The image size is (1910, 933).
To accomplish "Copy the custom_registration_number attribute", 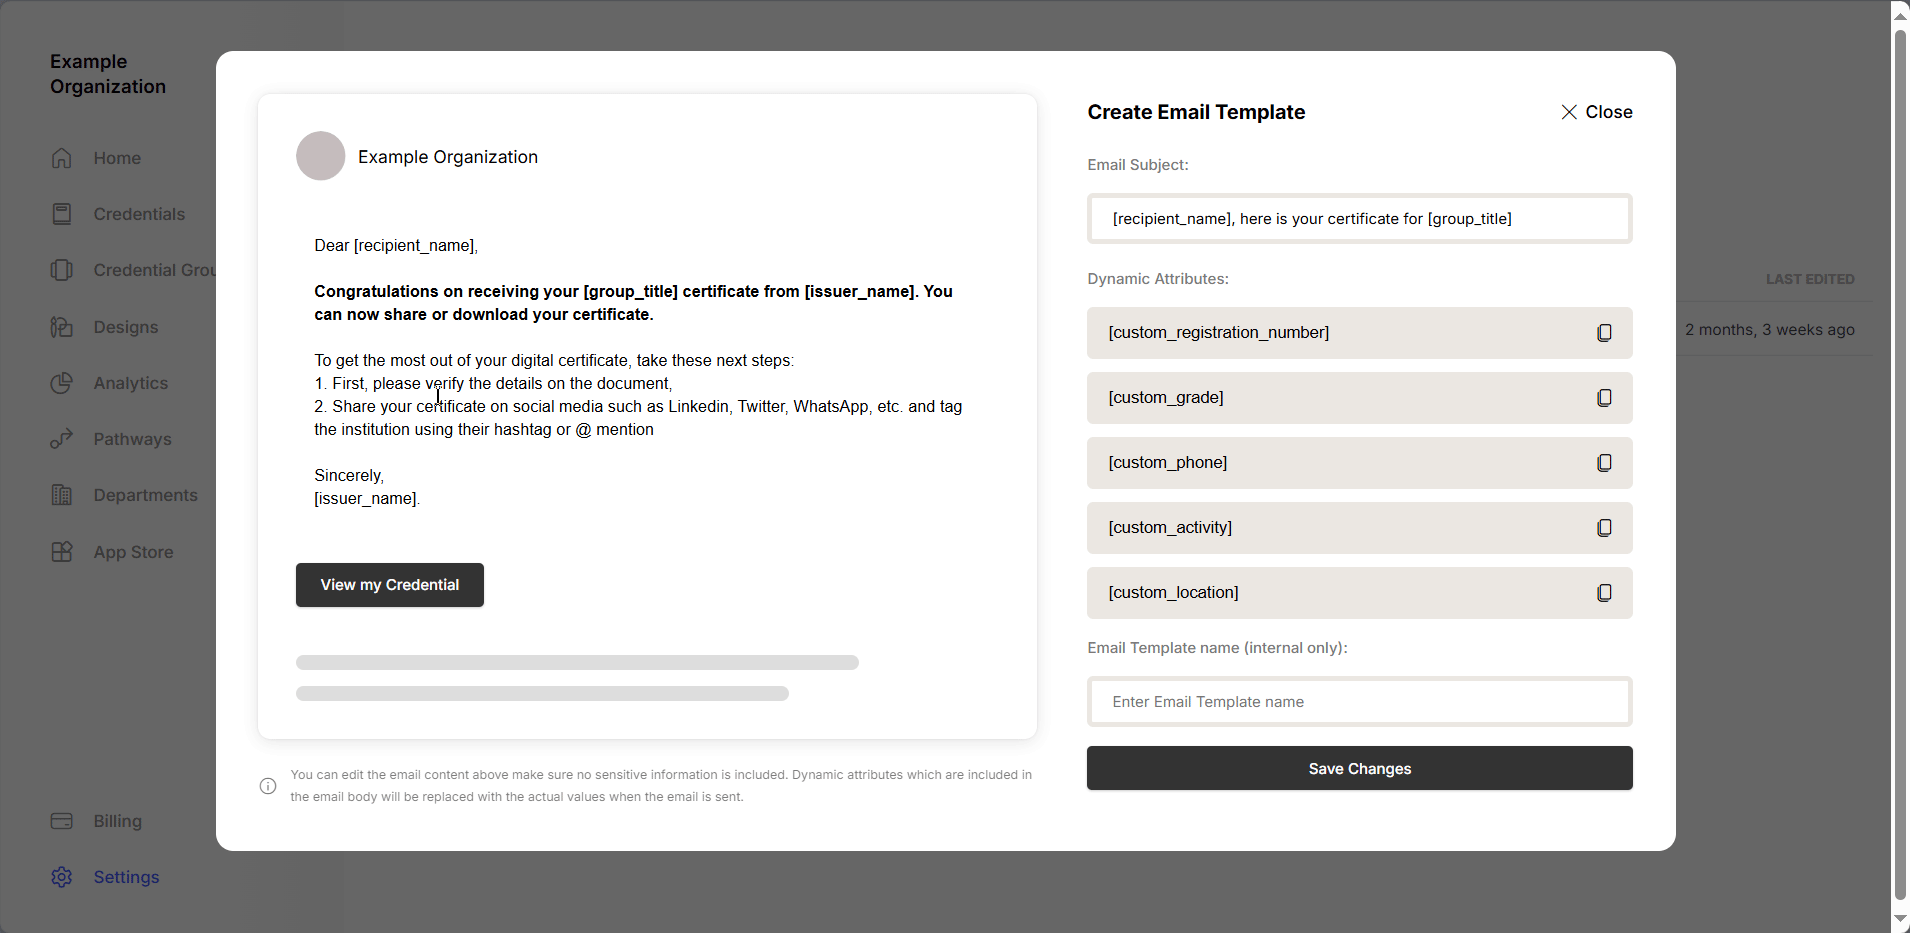I will click(1604, 333).
